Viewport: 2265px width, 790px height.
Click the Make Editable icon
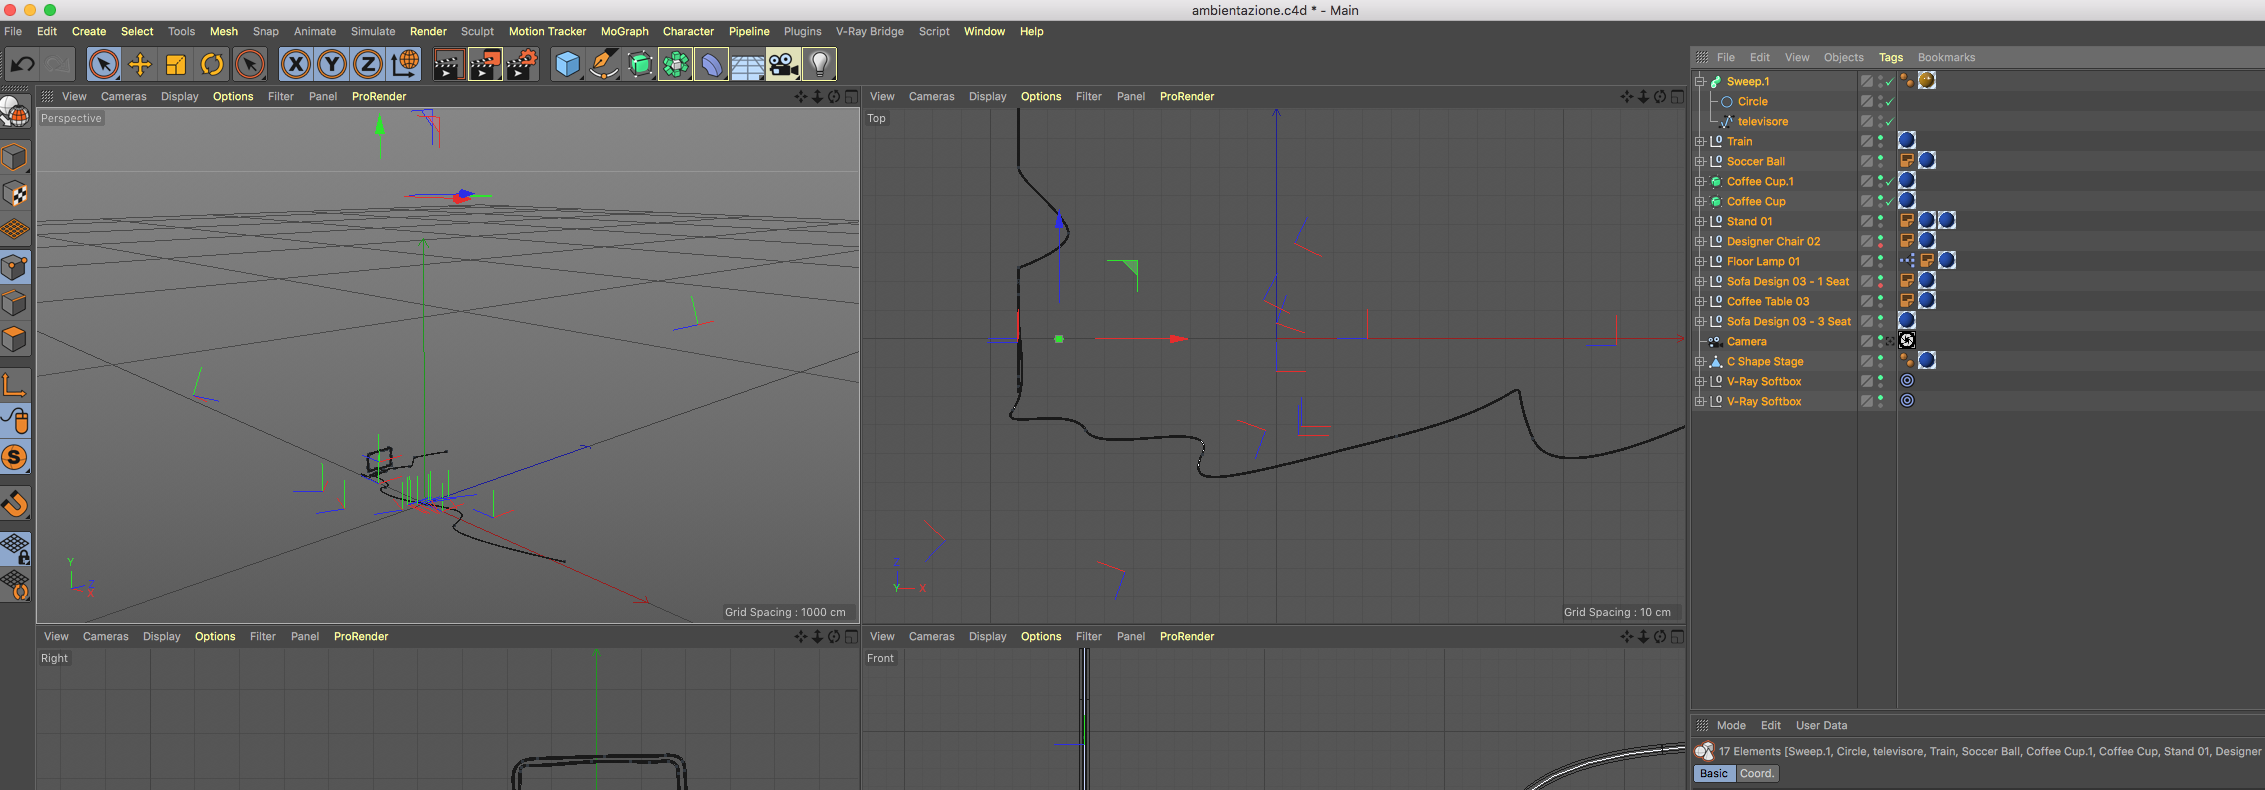point(15,112)
